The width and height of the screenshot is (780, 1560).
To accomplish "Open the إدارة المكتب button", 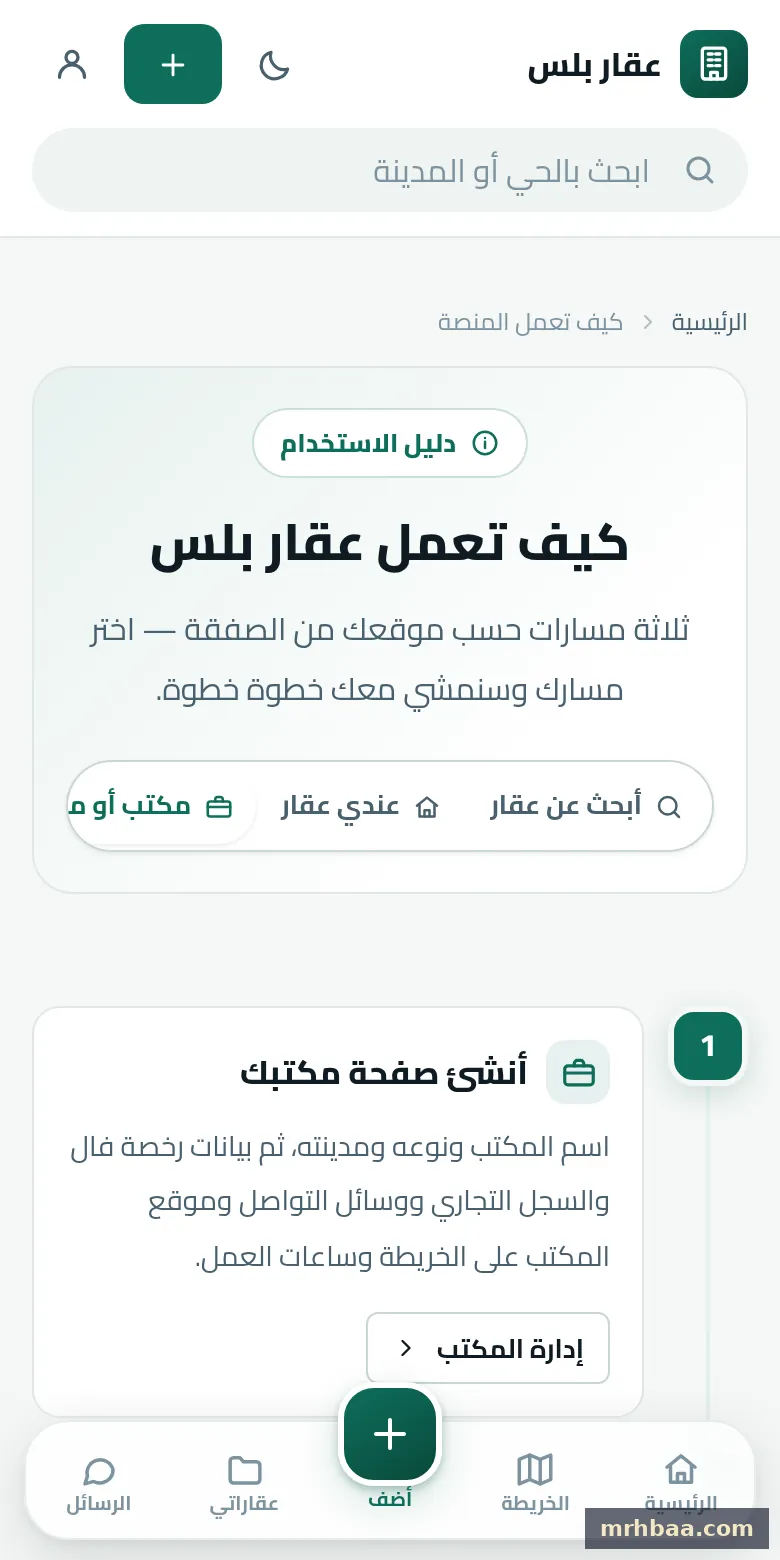I will pos(488,1348).
